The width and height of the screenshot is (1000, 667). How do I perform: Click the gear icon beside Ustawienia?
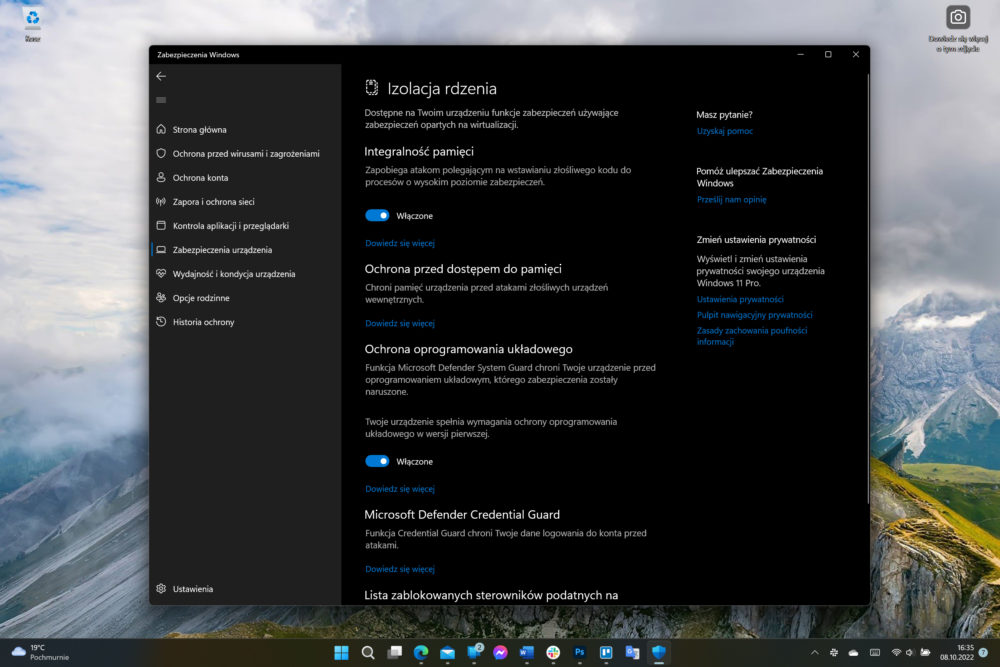pos(161,589)
